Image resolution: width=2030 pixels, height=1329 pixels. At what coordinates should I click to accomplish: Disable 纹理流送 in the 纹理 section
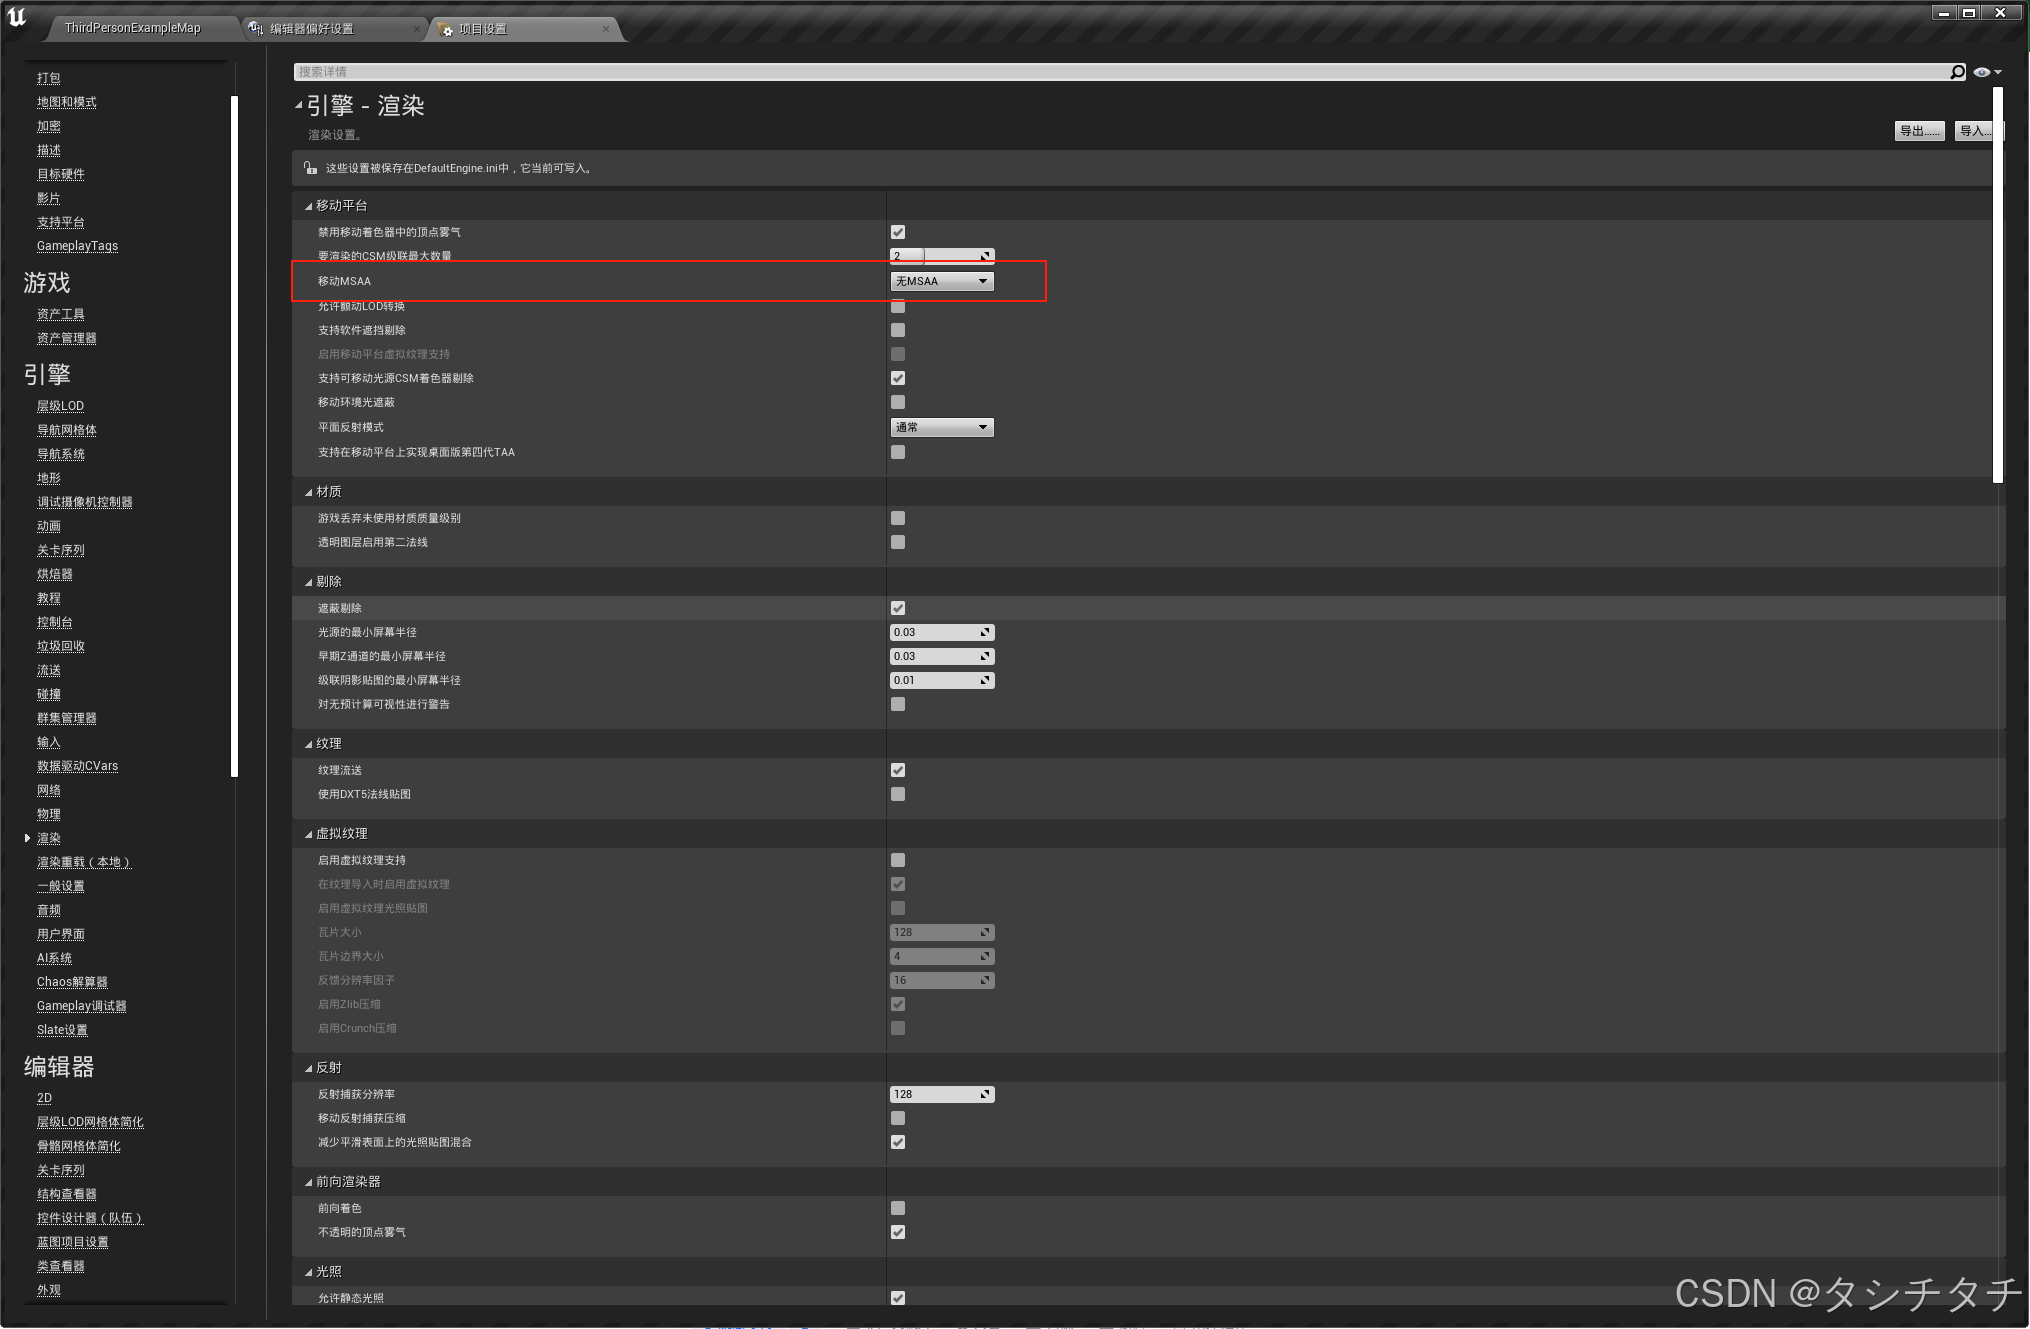coord(897,769)
